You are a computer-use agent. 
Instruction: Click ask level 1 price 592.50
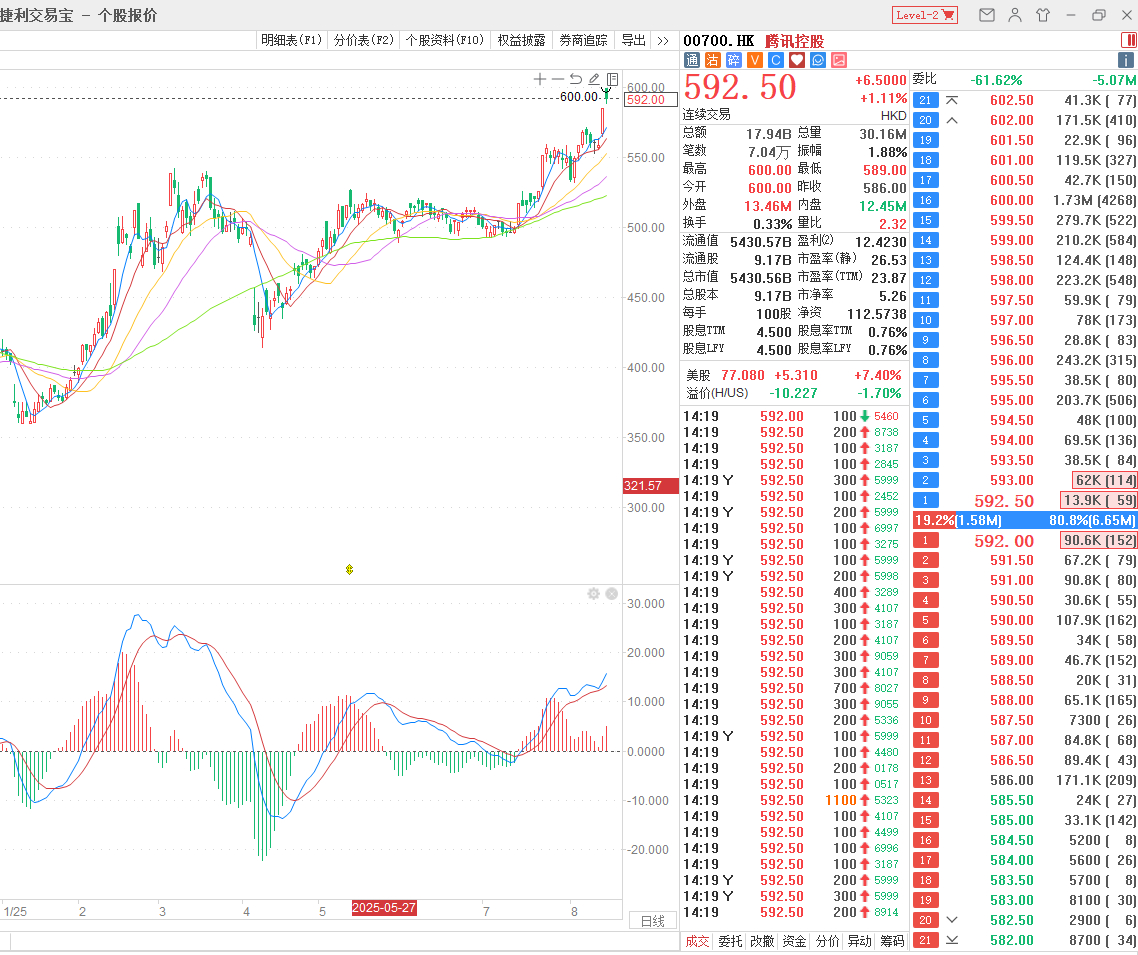click(1004, 501)
